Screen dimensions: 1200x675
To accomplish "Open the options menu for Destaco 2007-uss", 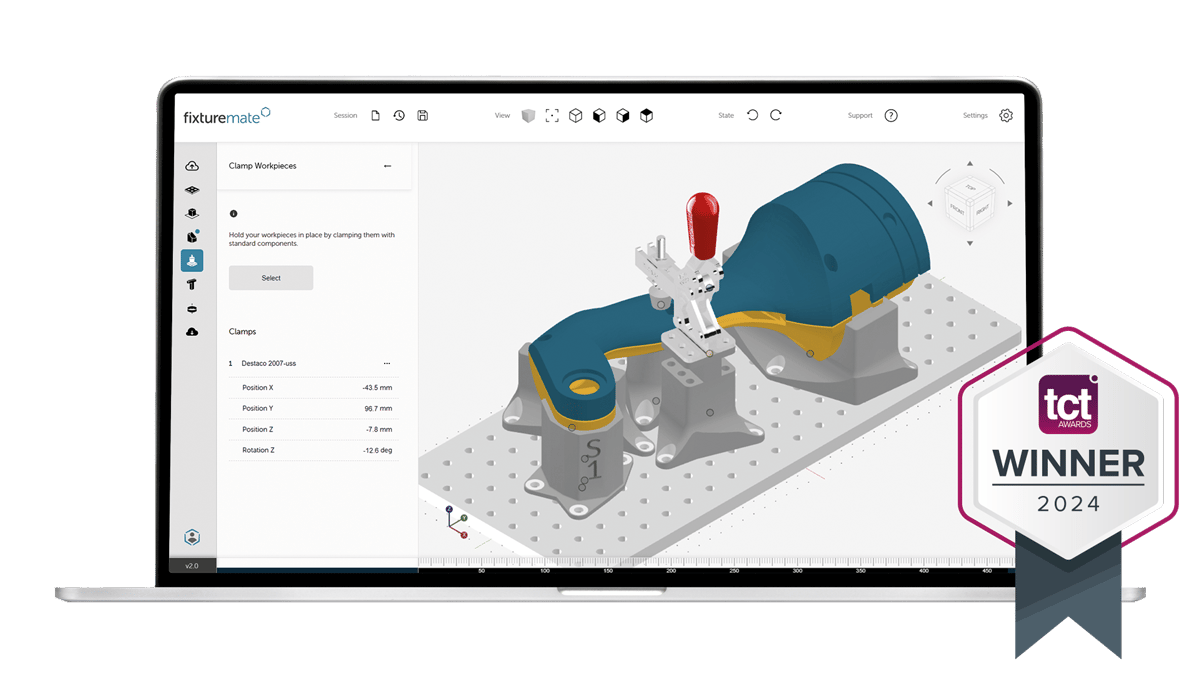I will click(387, 364).
